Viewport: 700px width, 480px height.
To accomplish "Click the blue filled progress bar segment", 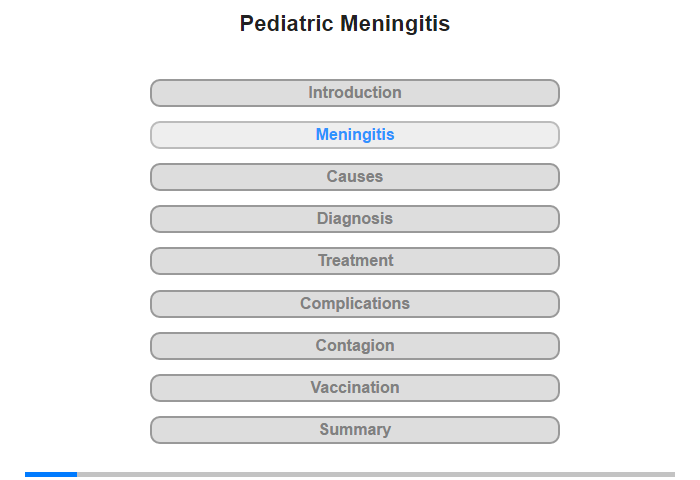I will [51, 474].
